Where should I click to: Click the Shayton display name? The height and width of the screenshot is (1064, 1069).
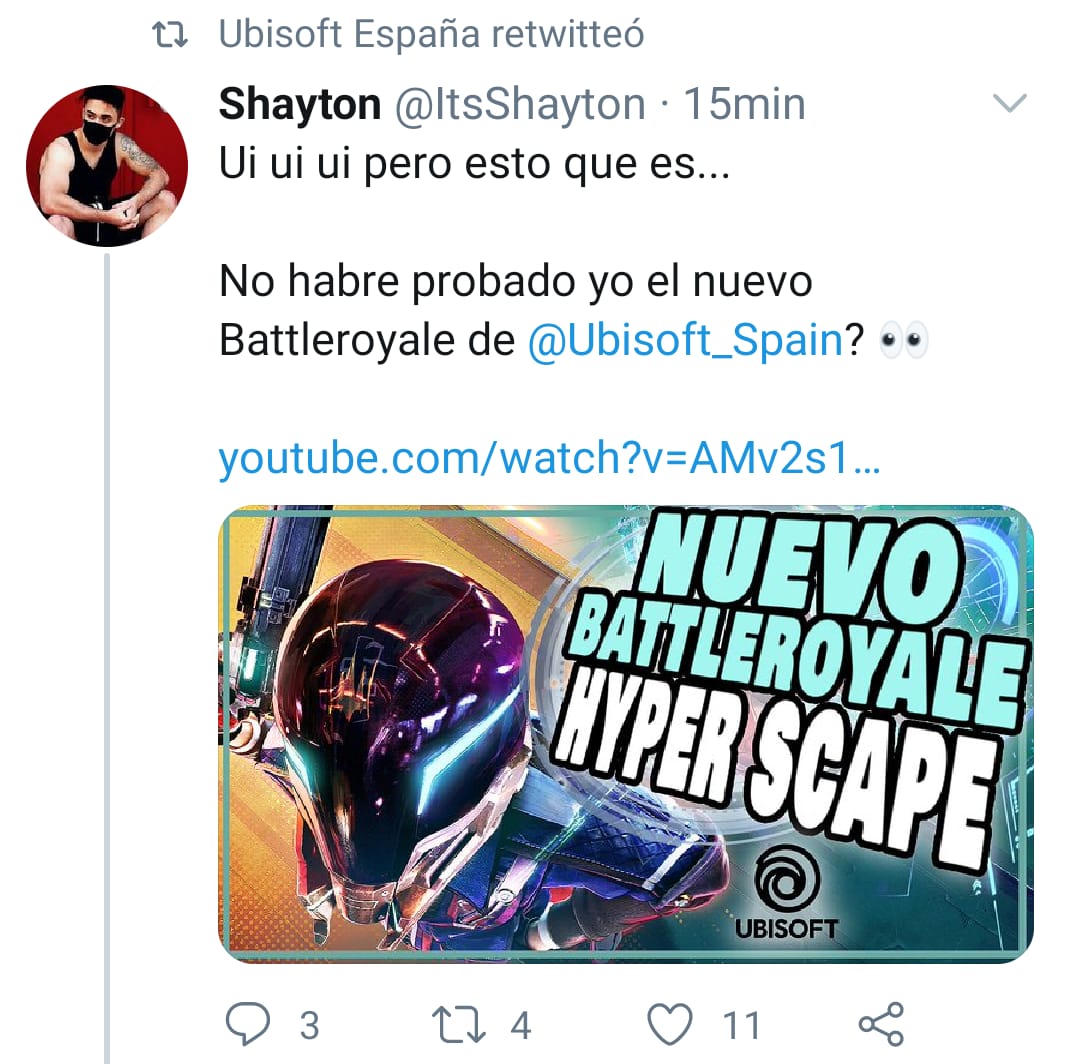(300, 104)
